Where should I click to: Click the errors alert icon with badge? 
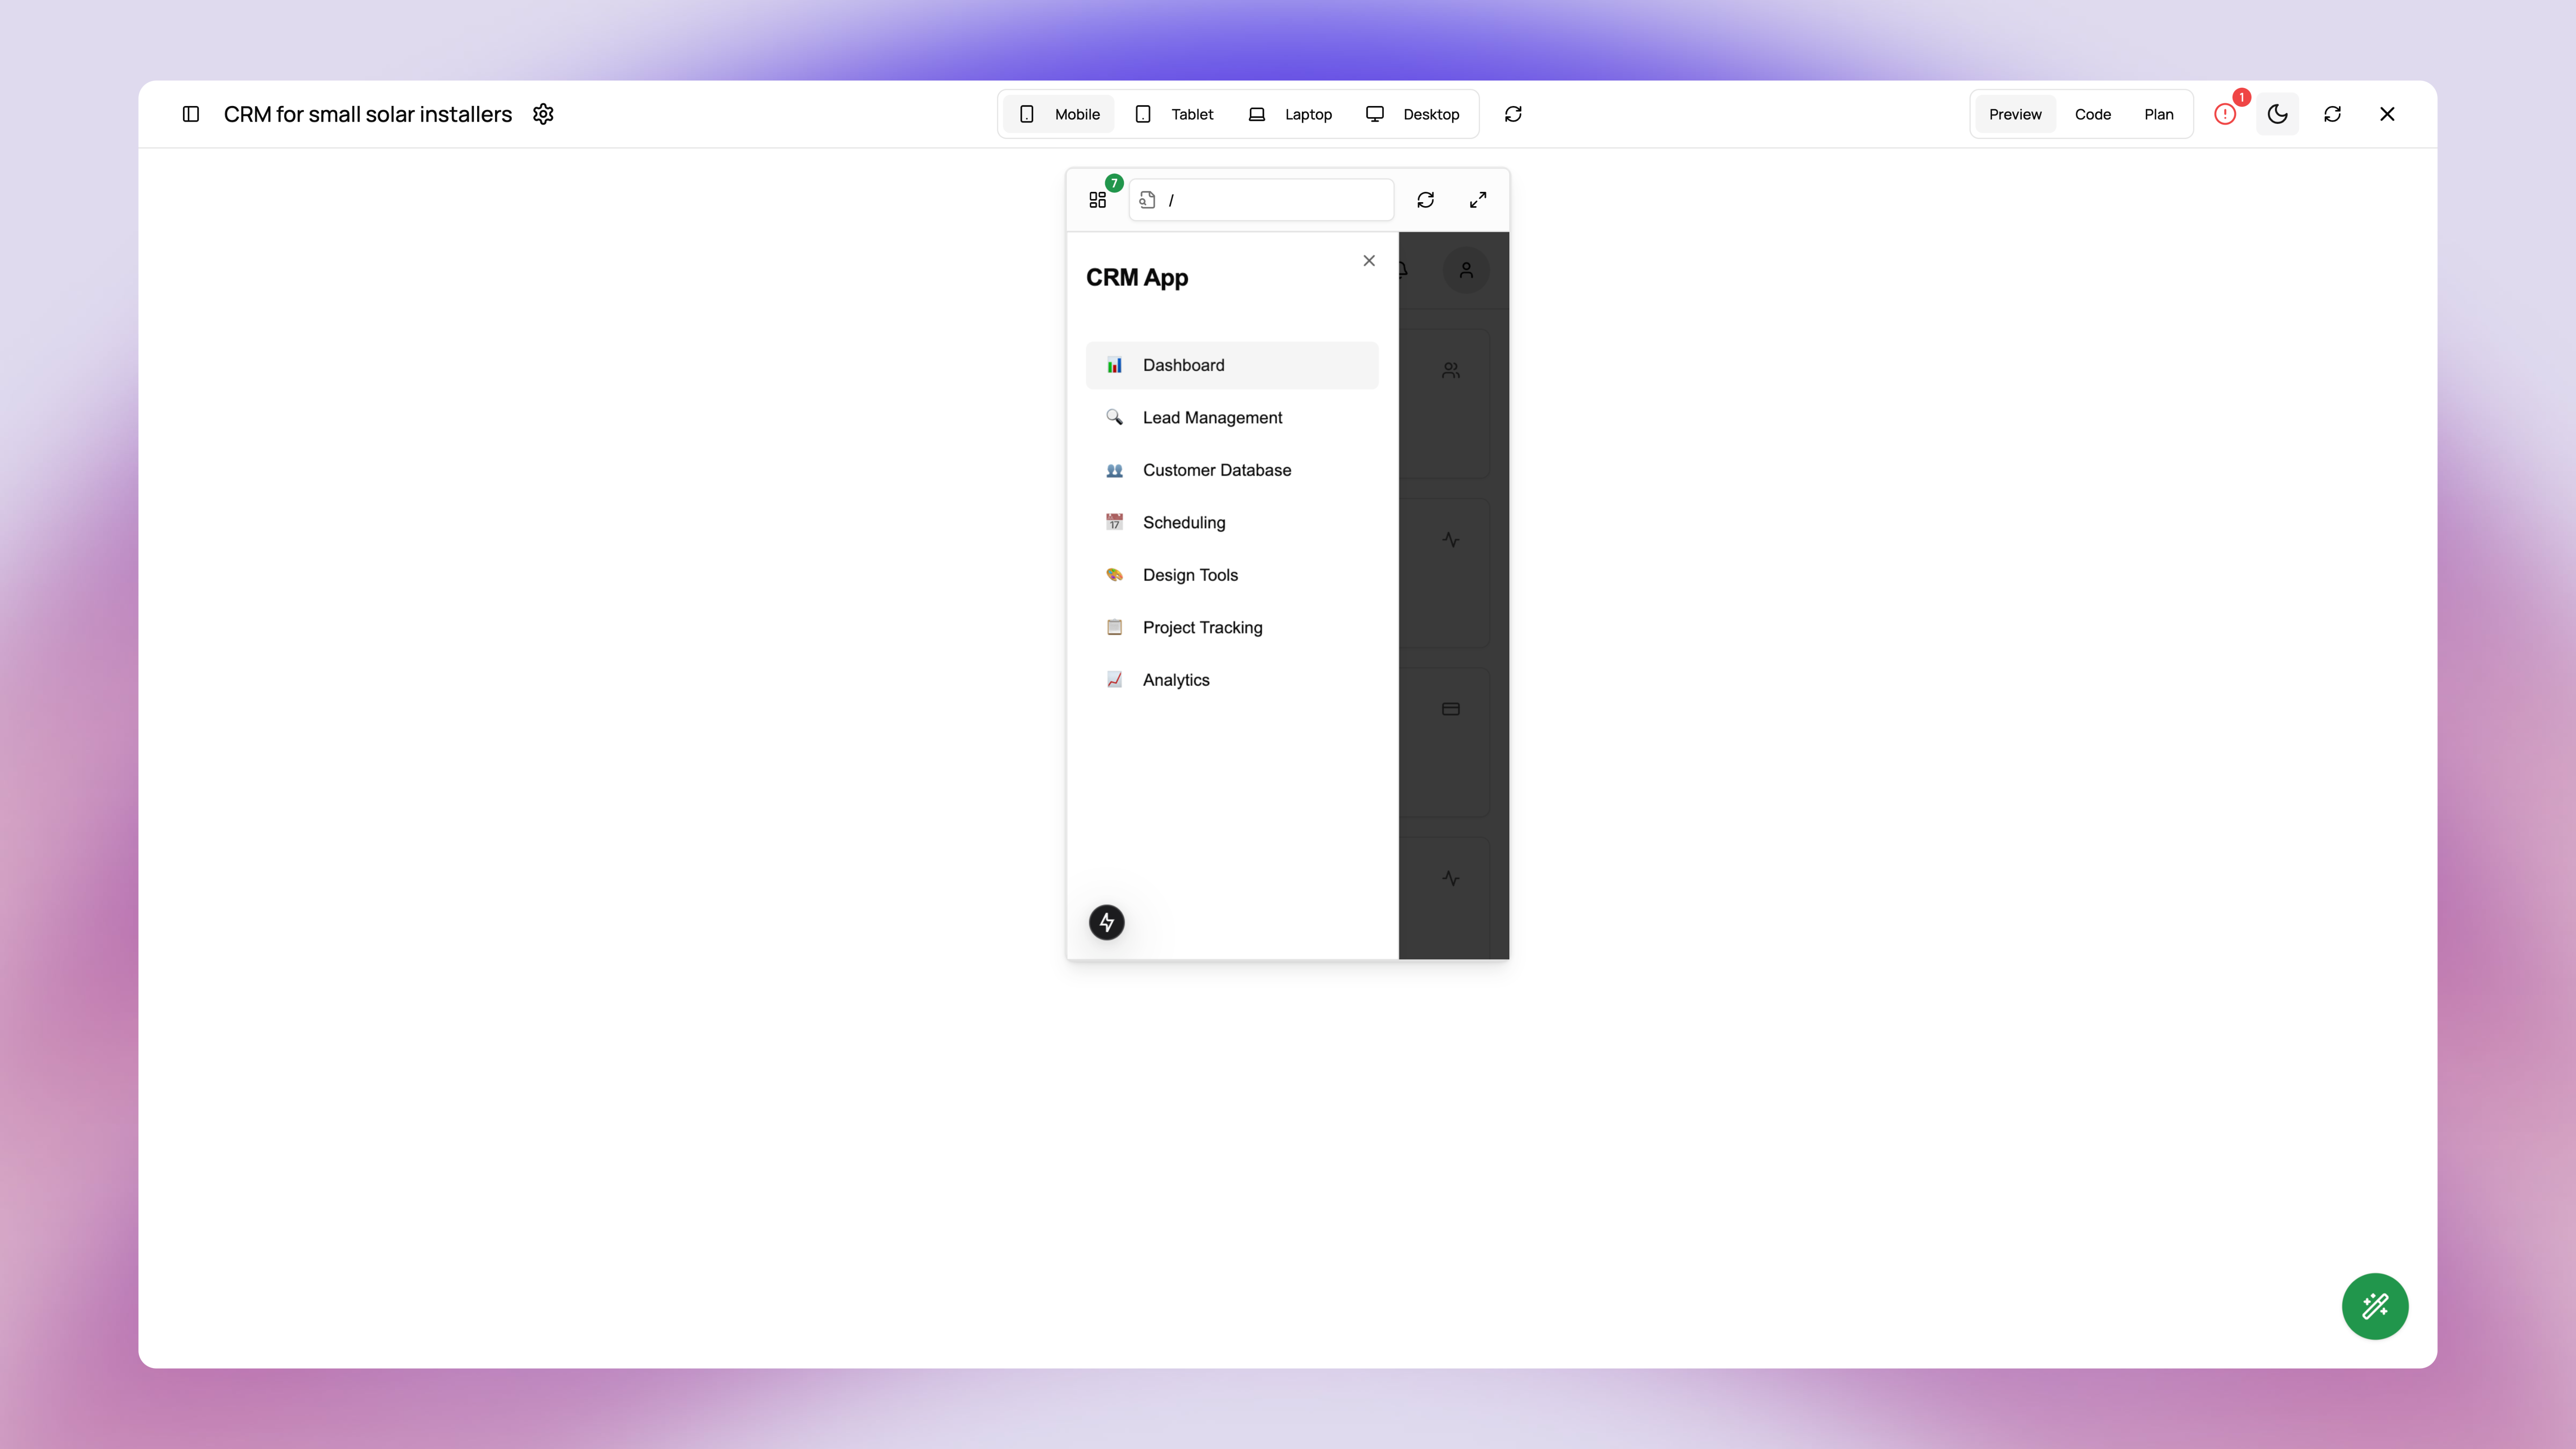coord(2225,114)
